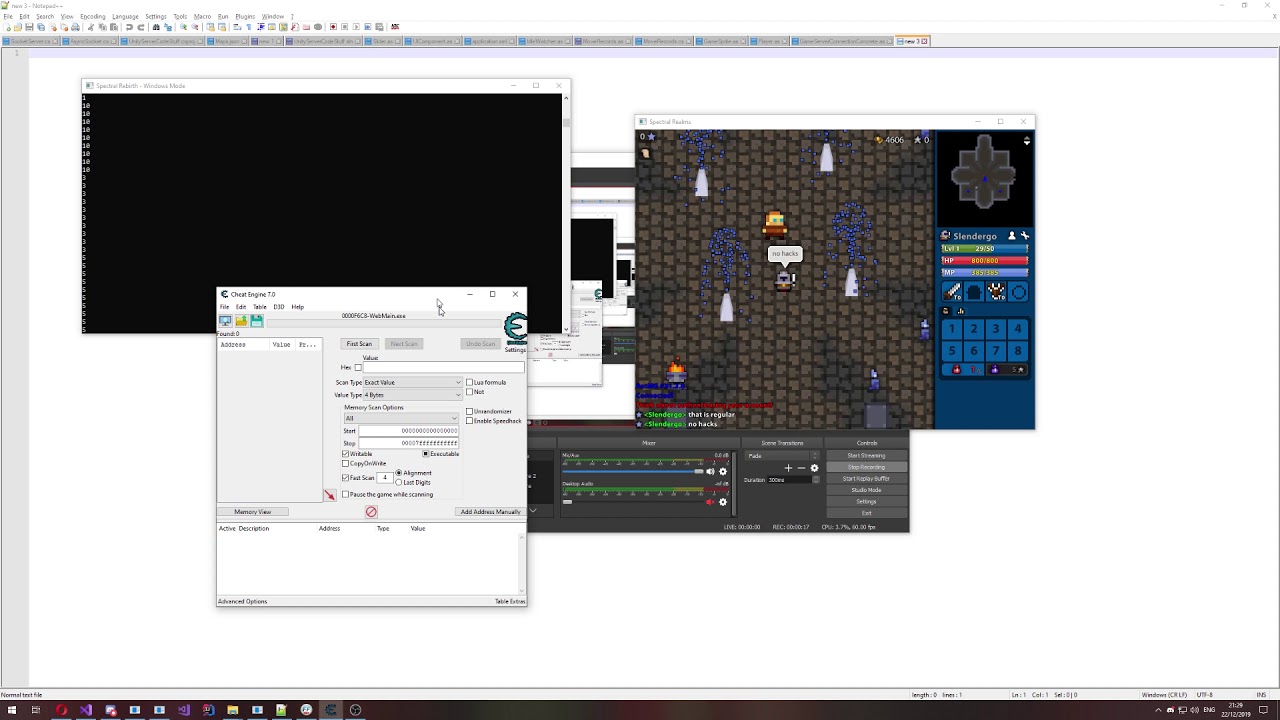Image resolution: width=1280 pixels, height=720 pixels.
Task: Click the red no-entry clear list icon
Action: [x=371, y=511]
